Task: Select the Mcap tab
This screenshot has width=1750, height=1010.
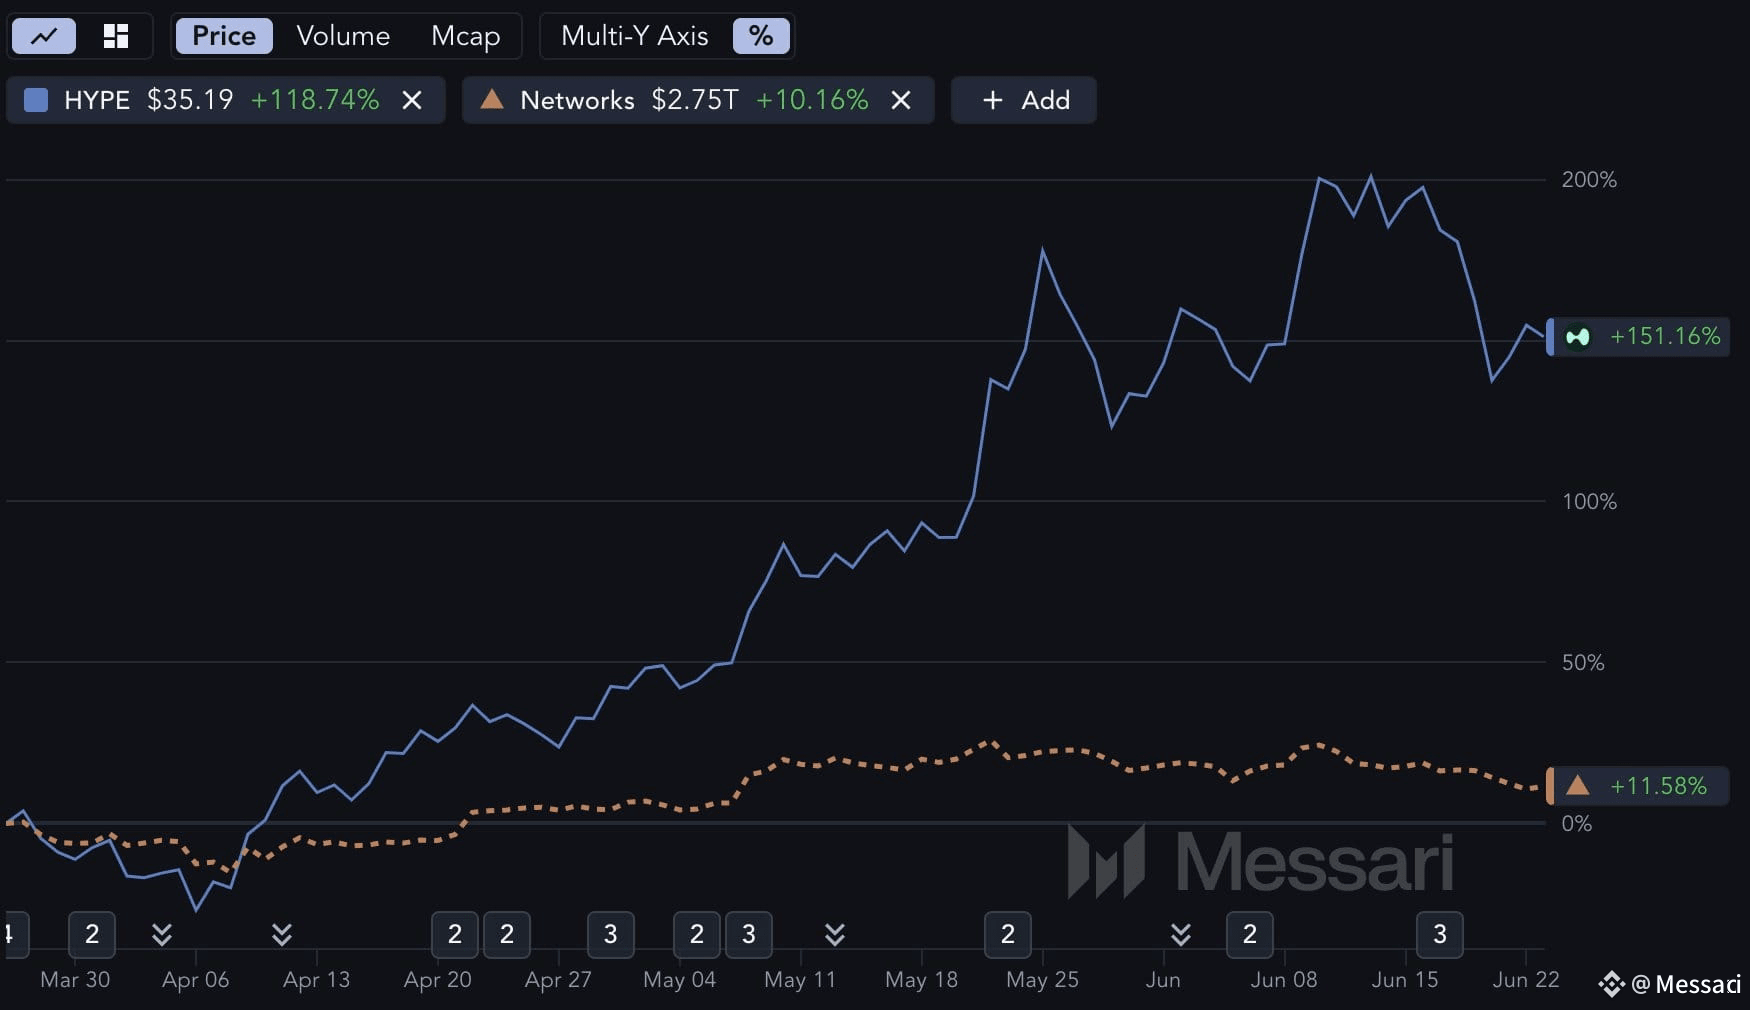Action: click(x=465, y=36)
